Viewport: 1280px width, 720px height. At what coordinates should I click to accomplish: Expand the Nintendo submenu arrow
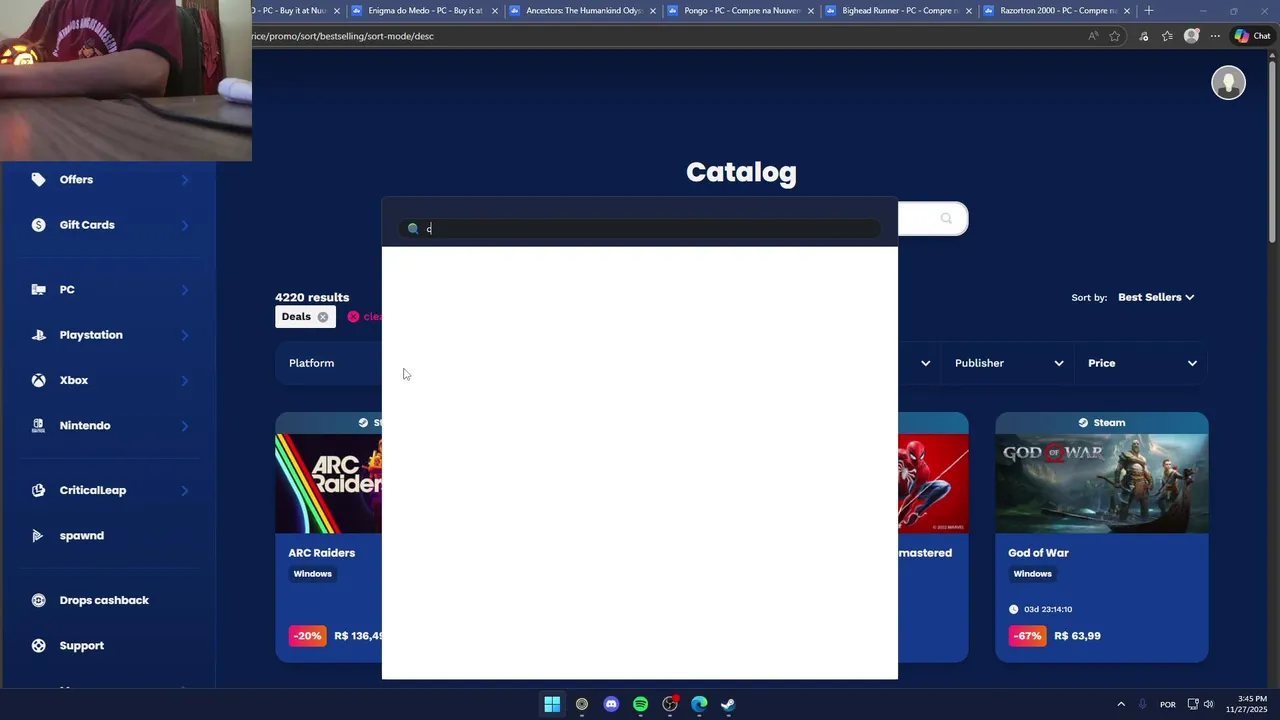pyautogui.click(x=185, y=426)
